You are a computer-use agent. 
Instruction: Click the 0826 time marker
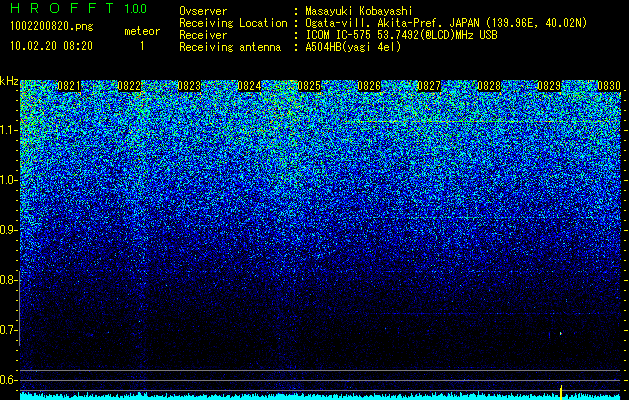pyautogui.click(x=369, y=86)
